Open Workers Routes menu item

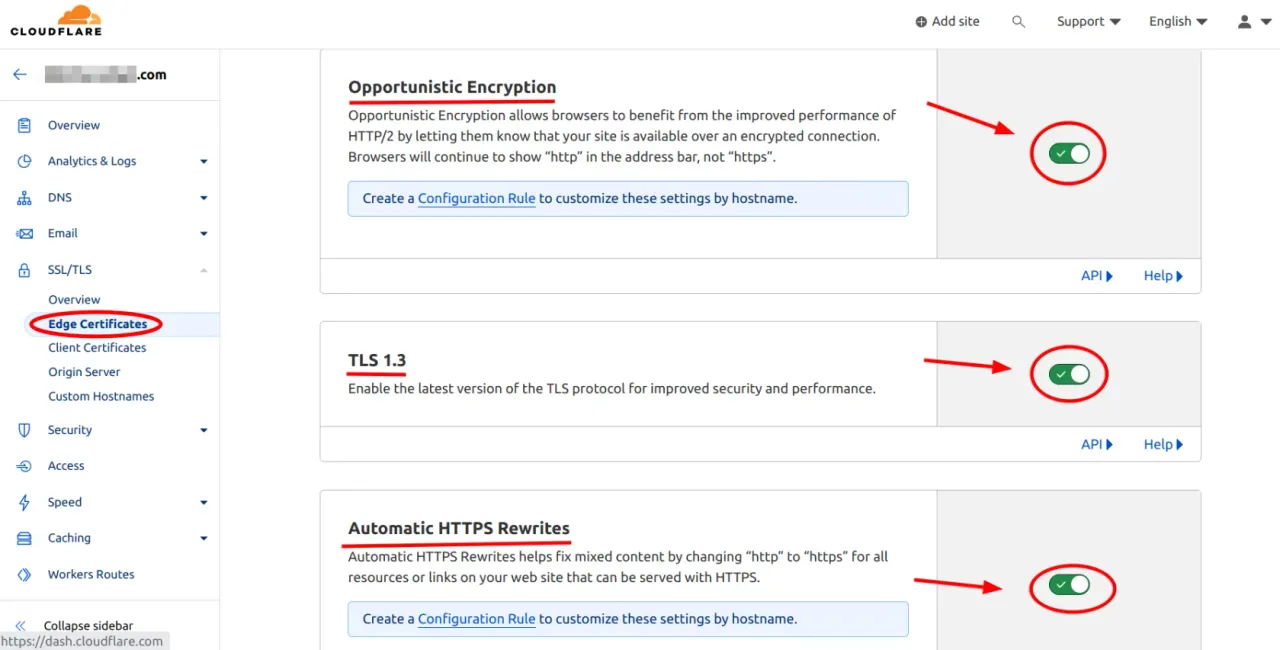pyautogui.click(x=91, y=575)
